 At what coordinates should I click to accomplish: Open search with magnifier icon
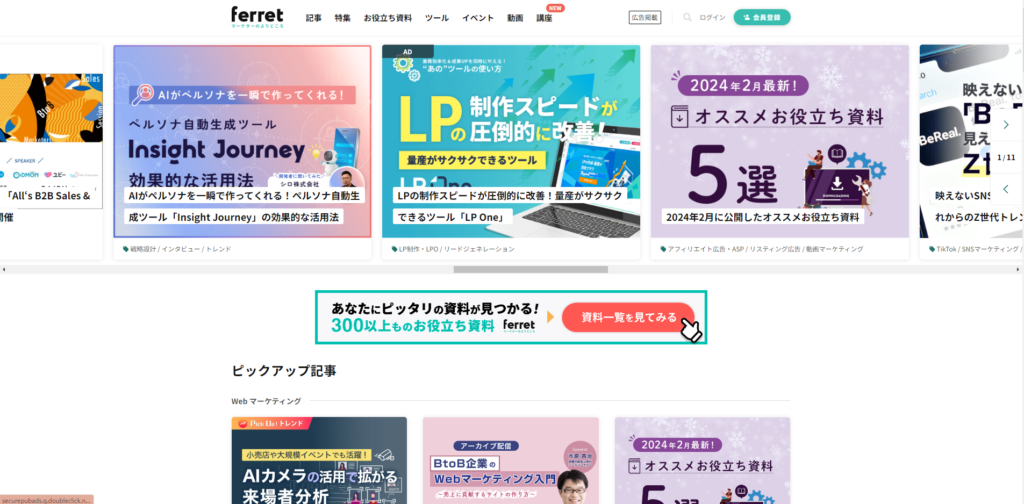click(687, 18)
